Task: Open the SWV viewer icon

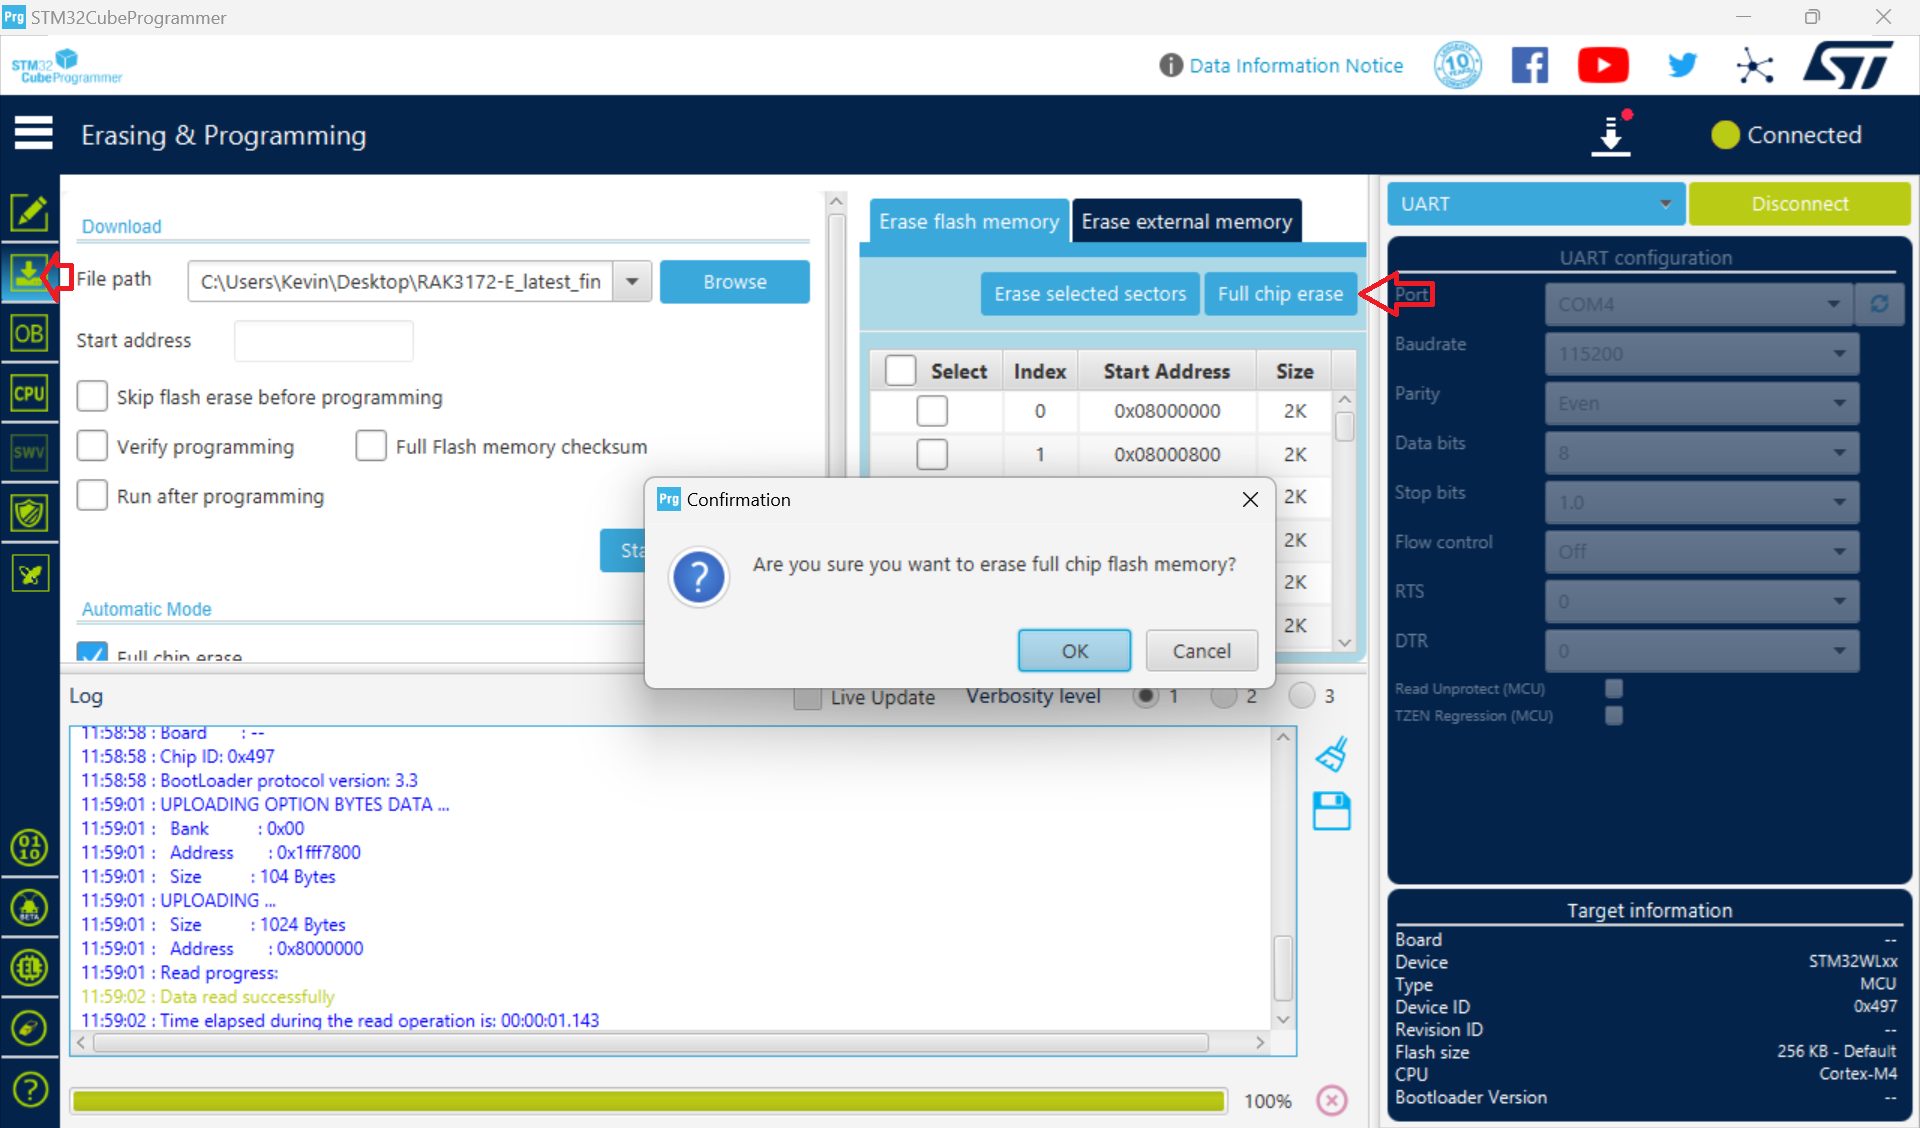Action: coord(29,453)
